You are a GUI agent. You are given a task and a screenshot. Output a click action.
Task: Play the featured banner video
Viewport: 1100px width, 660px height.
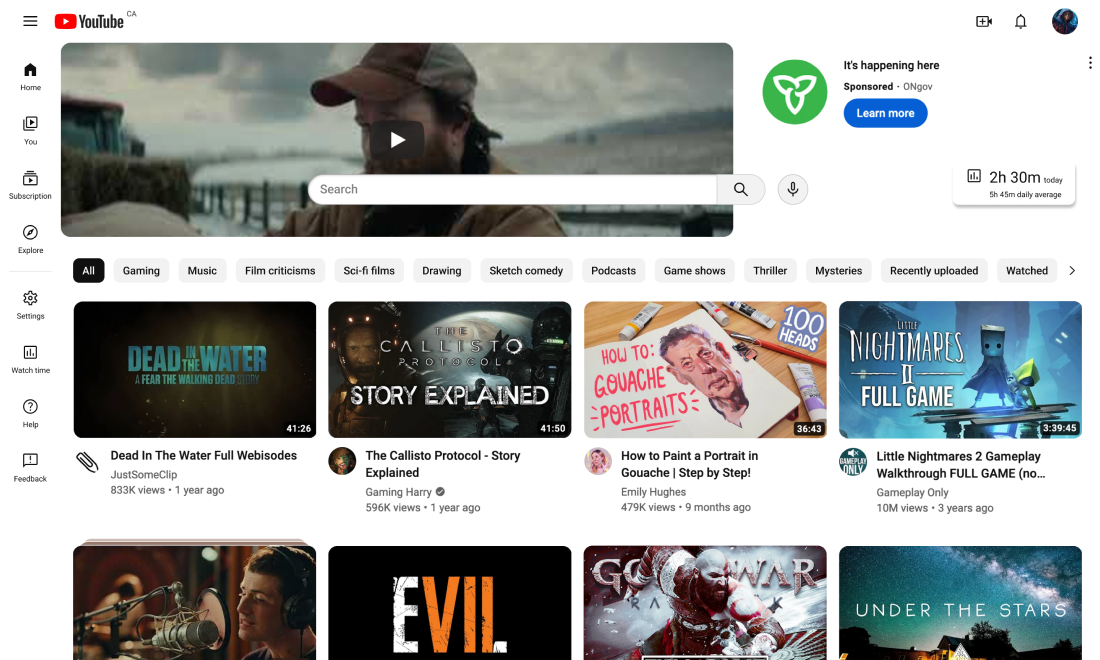click(x=397, y=140)
